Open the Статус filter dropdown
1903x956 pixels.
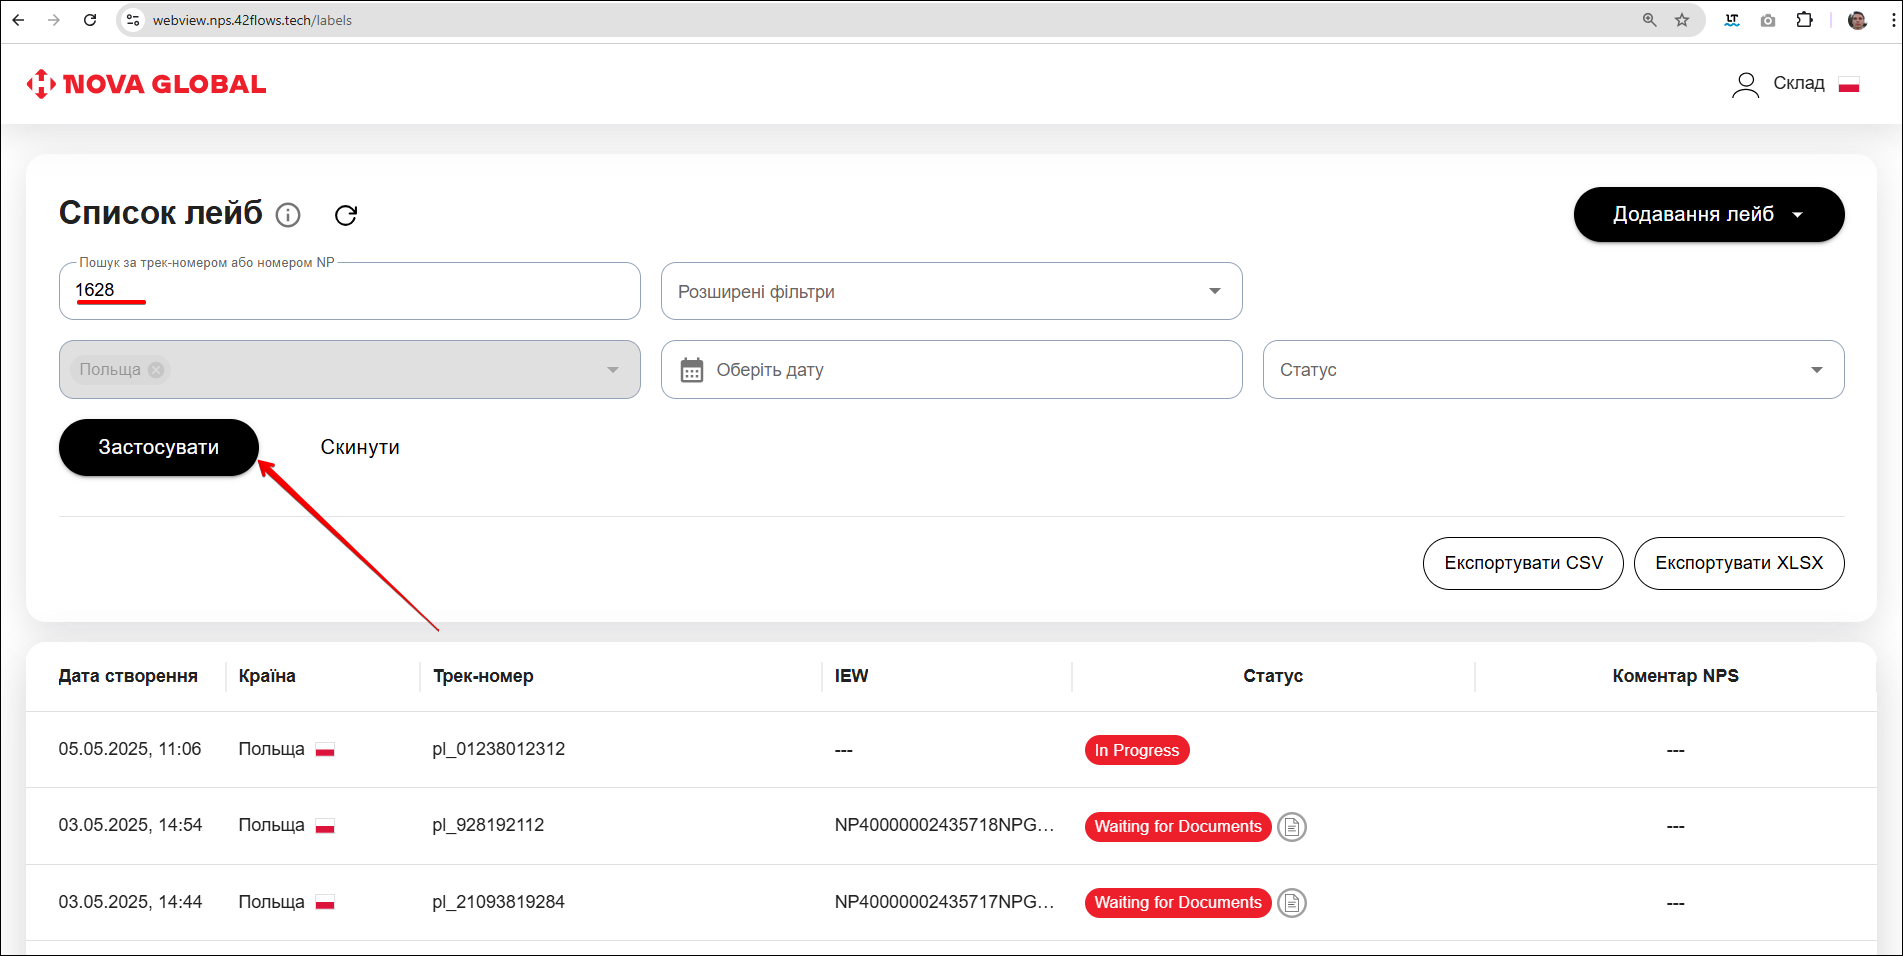[1552, 370]
